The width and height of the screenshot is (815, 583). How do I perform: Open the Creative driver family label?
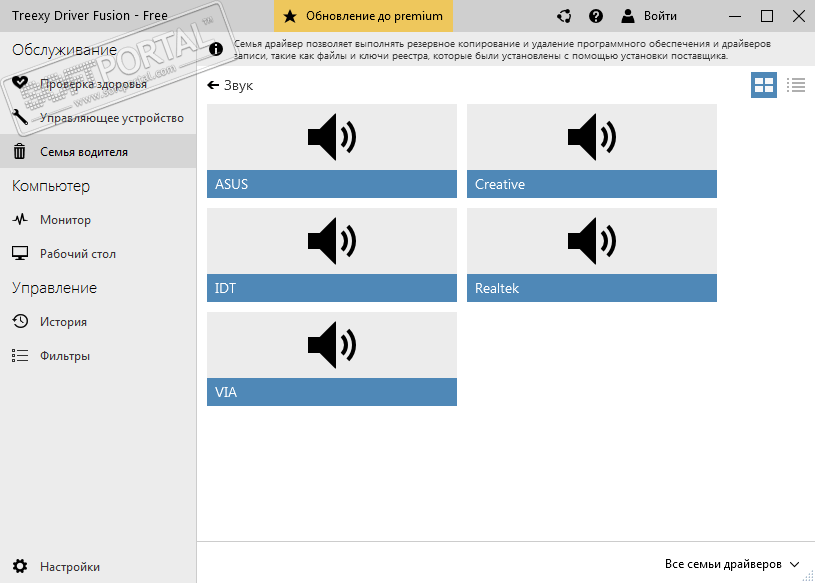[x=591, y=184]
